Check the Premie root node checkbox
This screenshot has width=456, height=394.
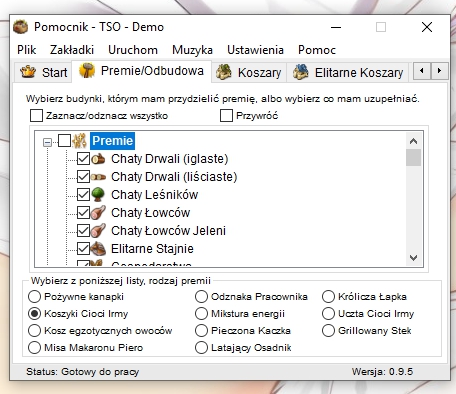click(x=64, y=141)
